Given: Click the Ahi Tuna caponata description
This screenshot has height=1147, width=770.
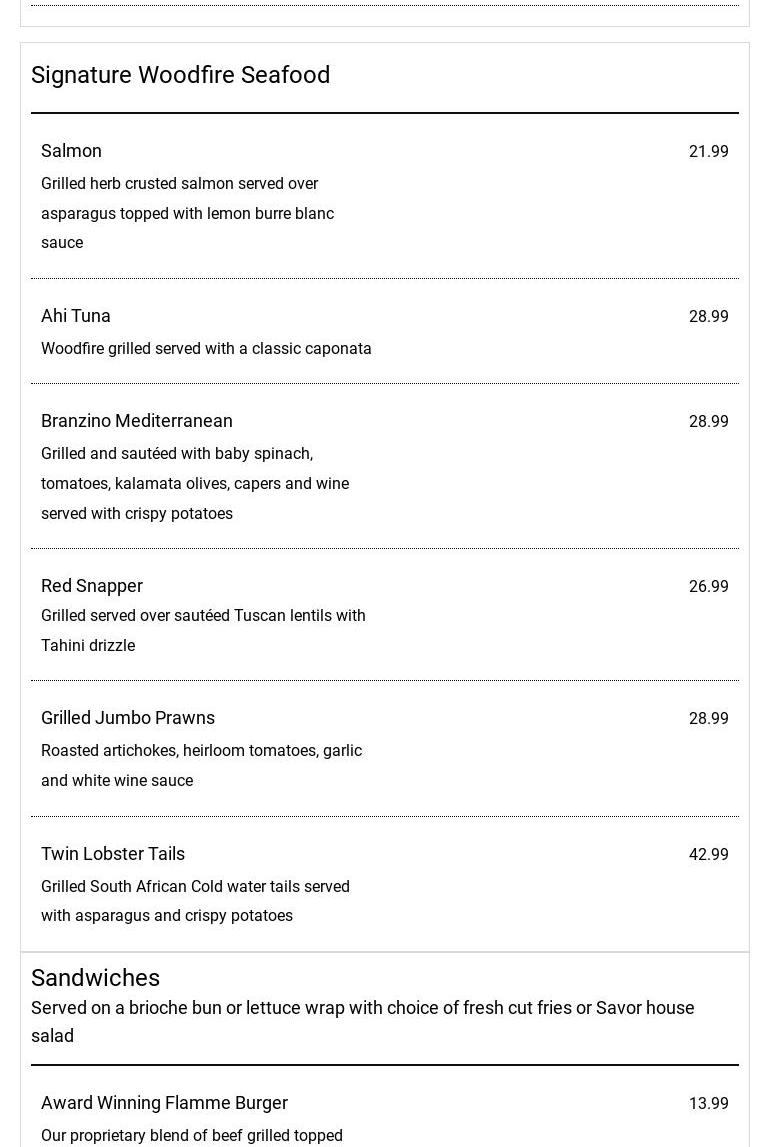Looking at the screenshot, I should tap(206, 349).
